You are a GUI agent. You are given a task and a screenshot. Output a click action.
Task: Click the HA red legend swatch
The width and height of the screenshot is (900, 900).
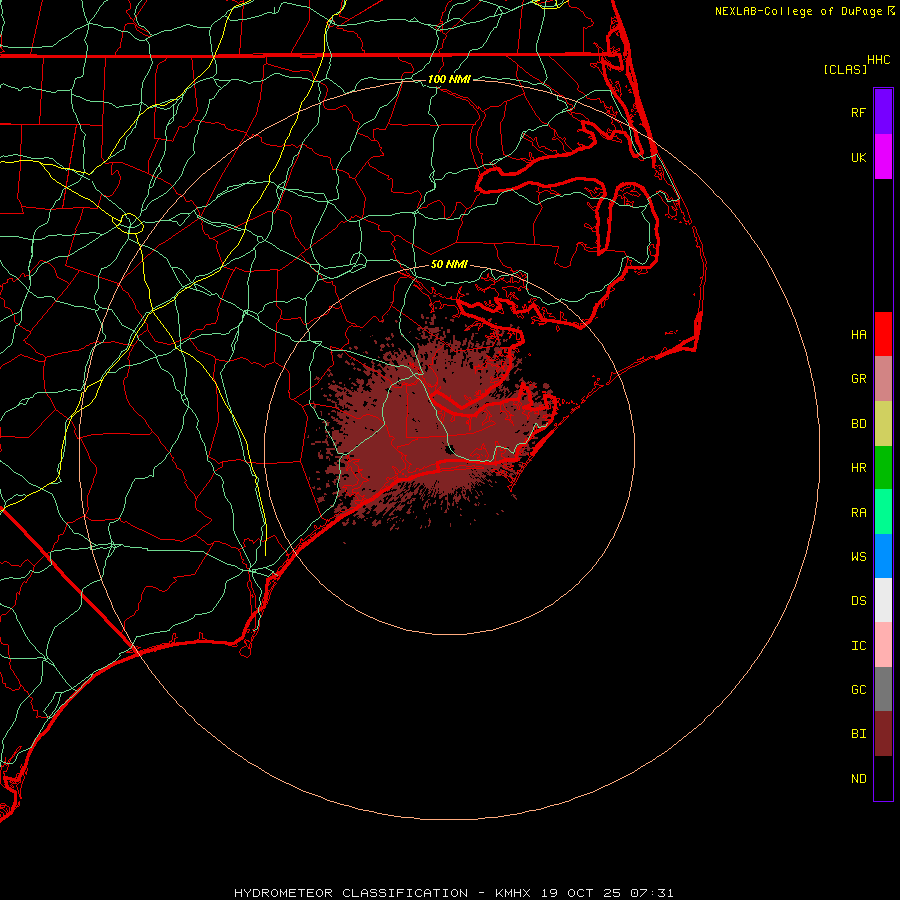point(883,334)
